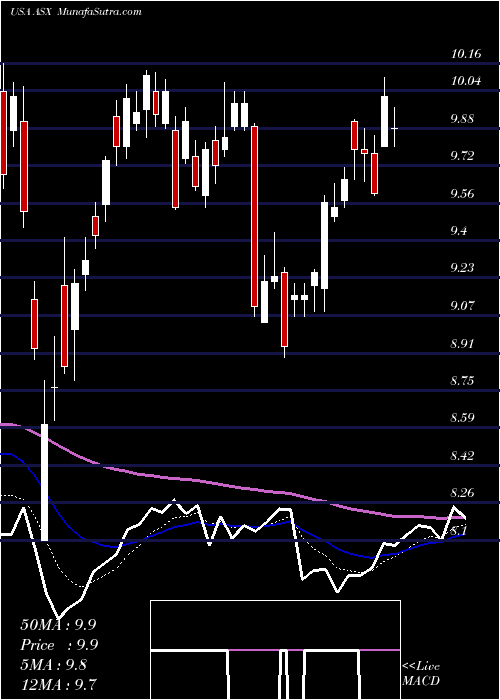This screenshot has height=700, width=500.
Task: Click the tall white volume bar
Action: click(x=44, y=482)
